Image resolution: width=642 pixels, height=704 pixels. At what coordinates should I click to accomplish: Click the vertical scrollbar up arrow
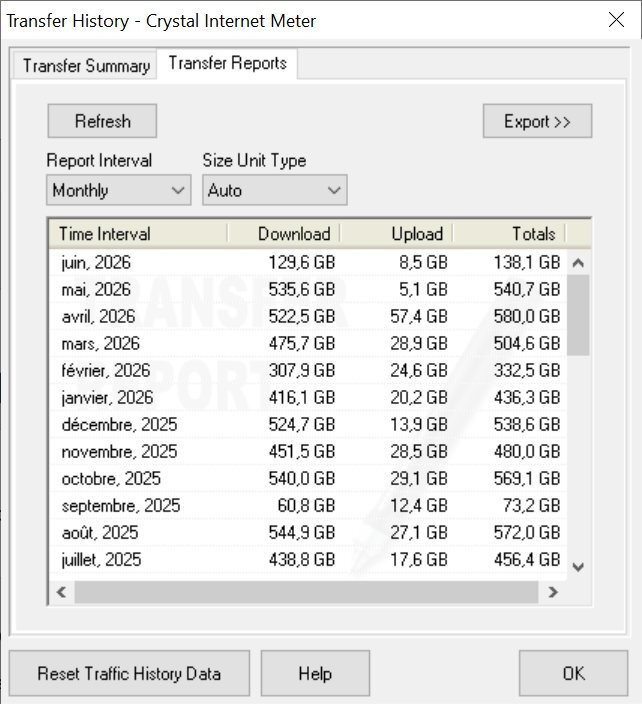[x=578, y=263]
